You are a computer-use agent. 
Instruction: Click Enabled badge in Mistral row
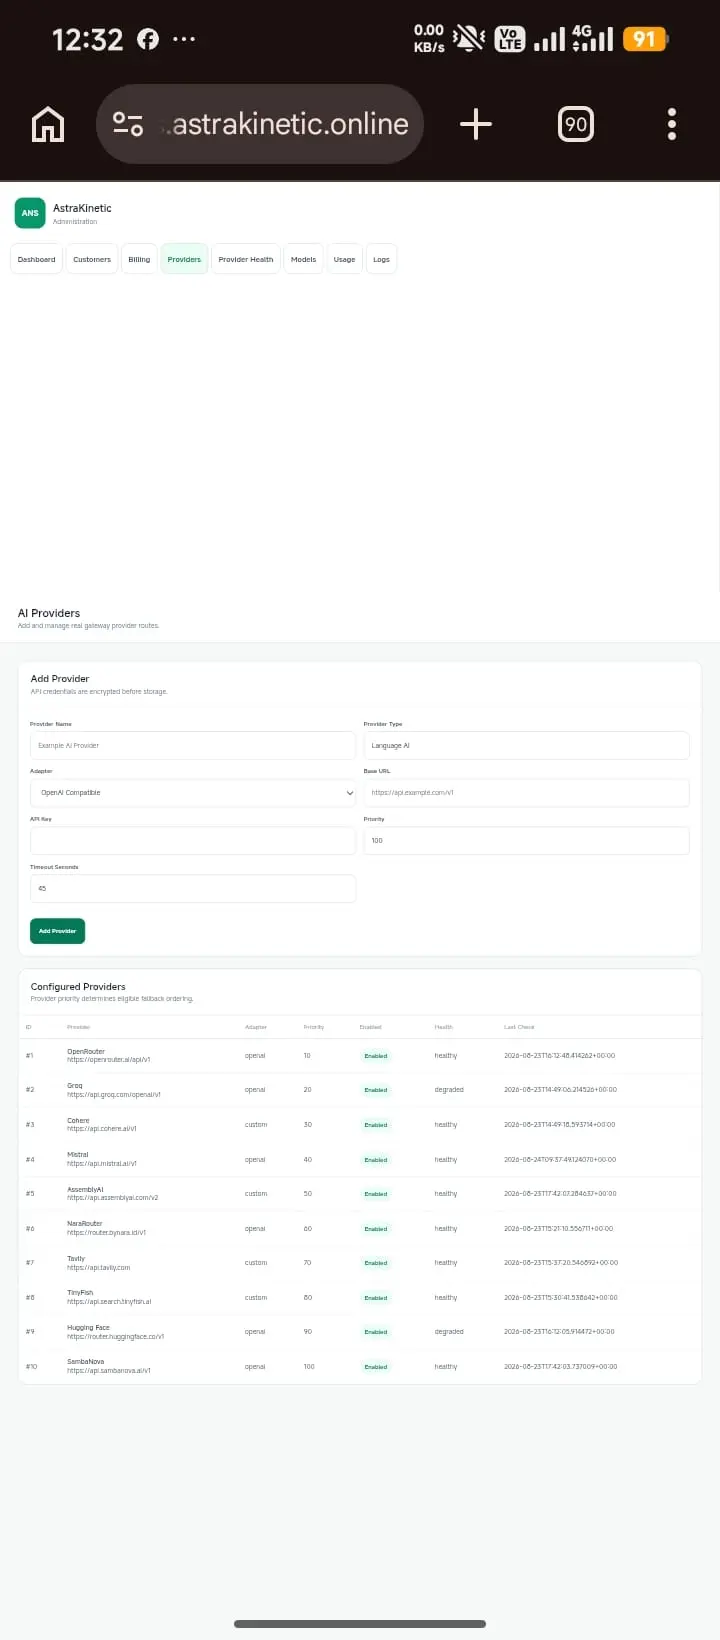point(376,1160)
